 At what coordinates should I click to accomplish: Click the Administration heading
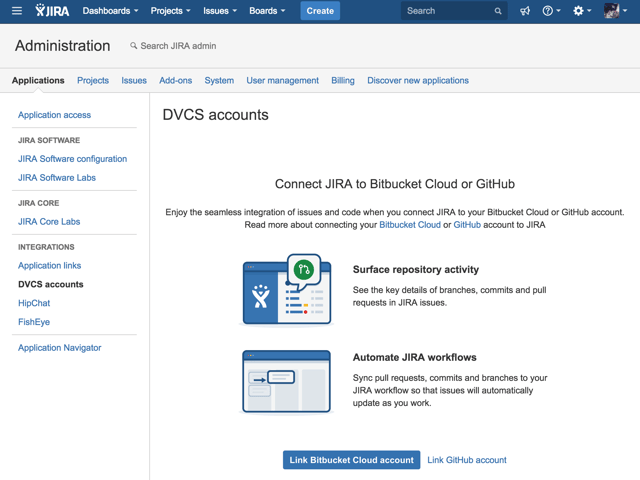(62, 46)
